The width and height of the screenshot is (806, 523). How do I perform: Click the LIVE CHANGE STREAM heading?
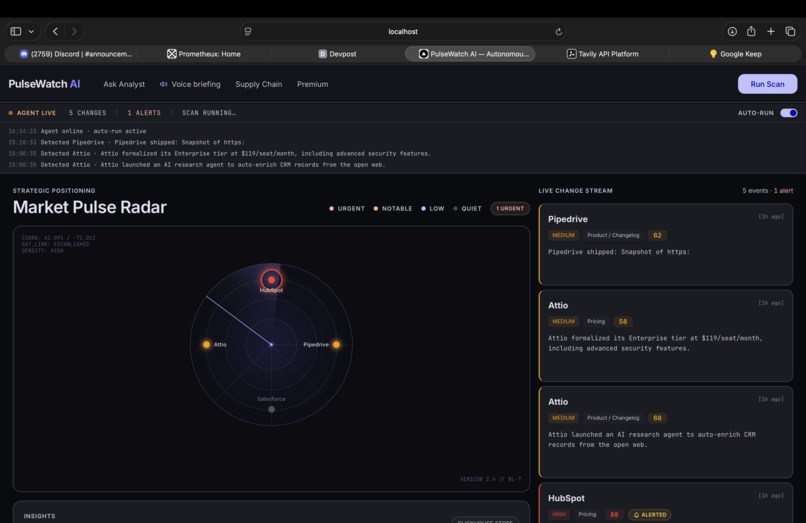click(575, 191)
